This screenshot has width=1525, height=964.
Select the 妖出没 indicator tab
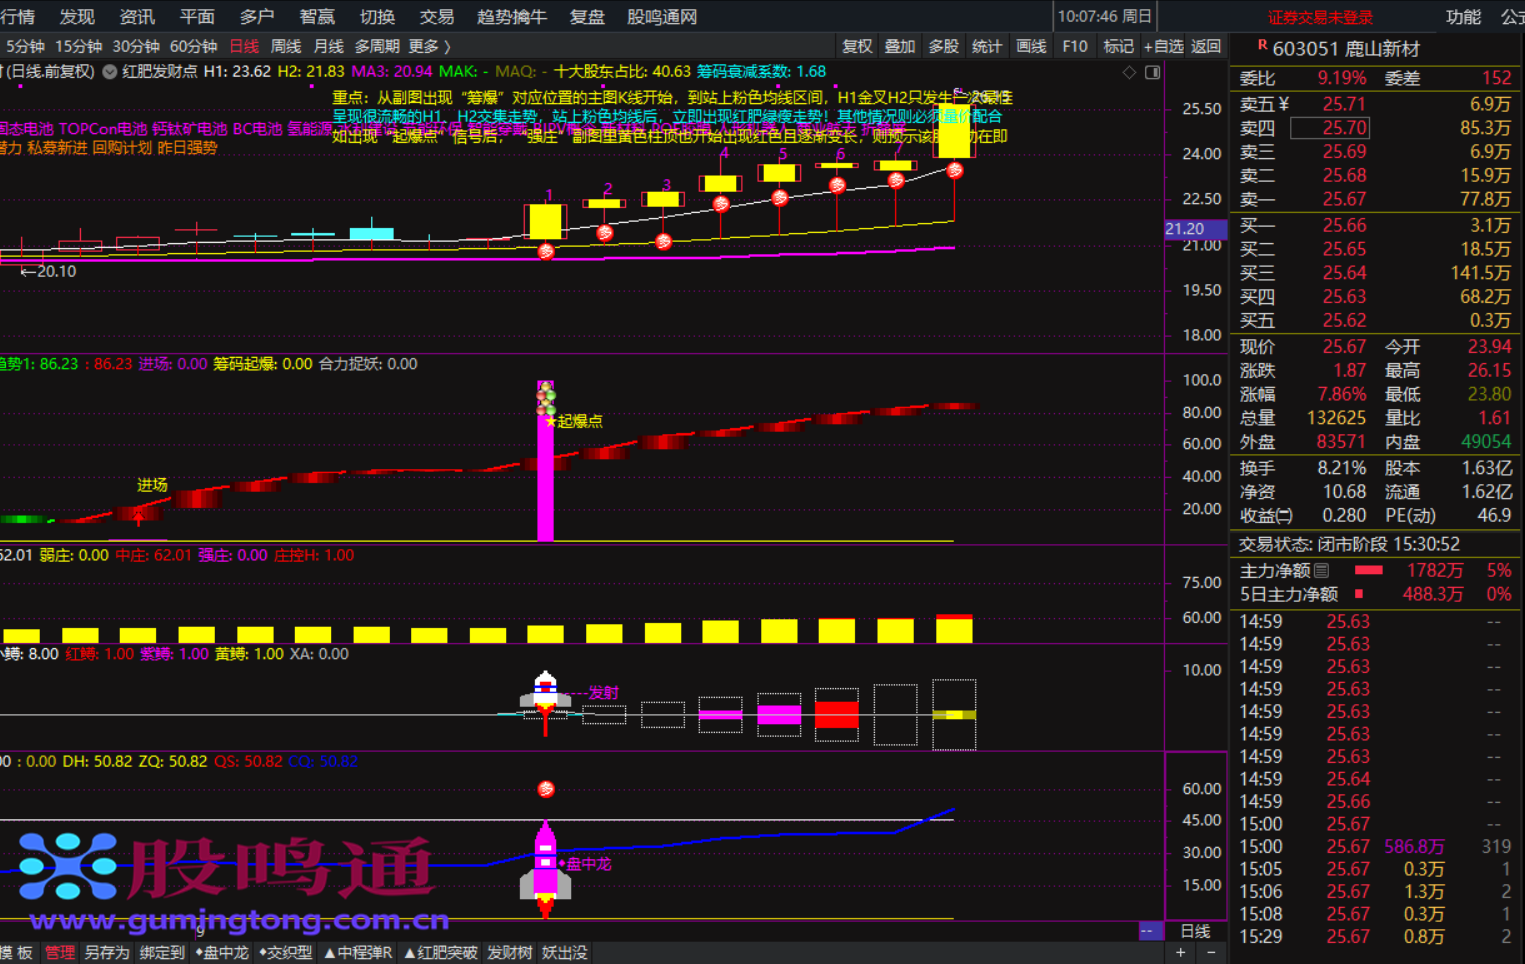click(565, 953)
